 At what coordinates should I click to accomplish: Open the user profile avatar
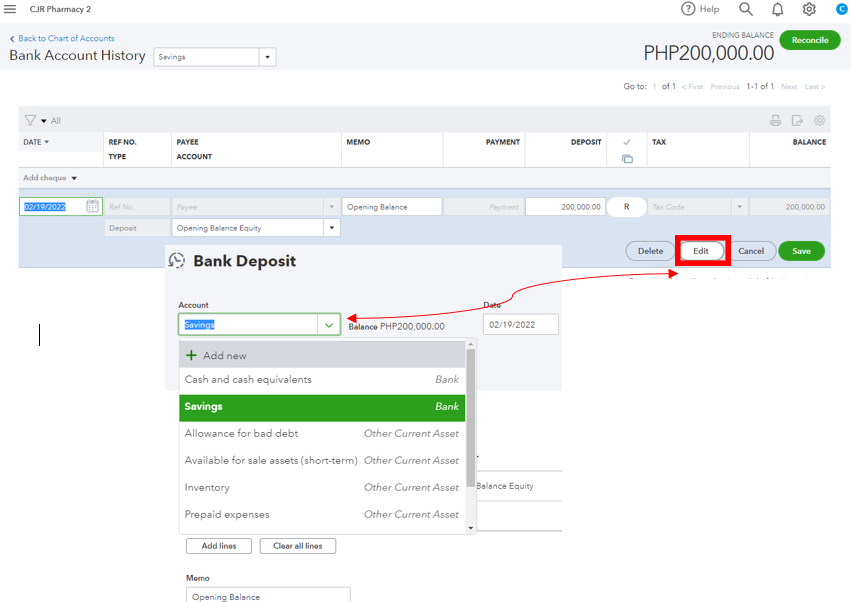click(842, 9)
